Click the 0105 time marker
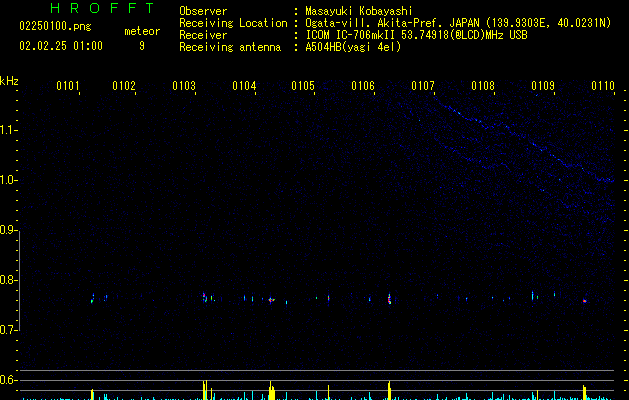 pyautogui.click(x=303, y=86)
